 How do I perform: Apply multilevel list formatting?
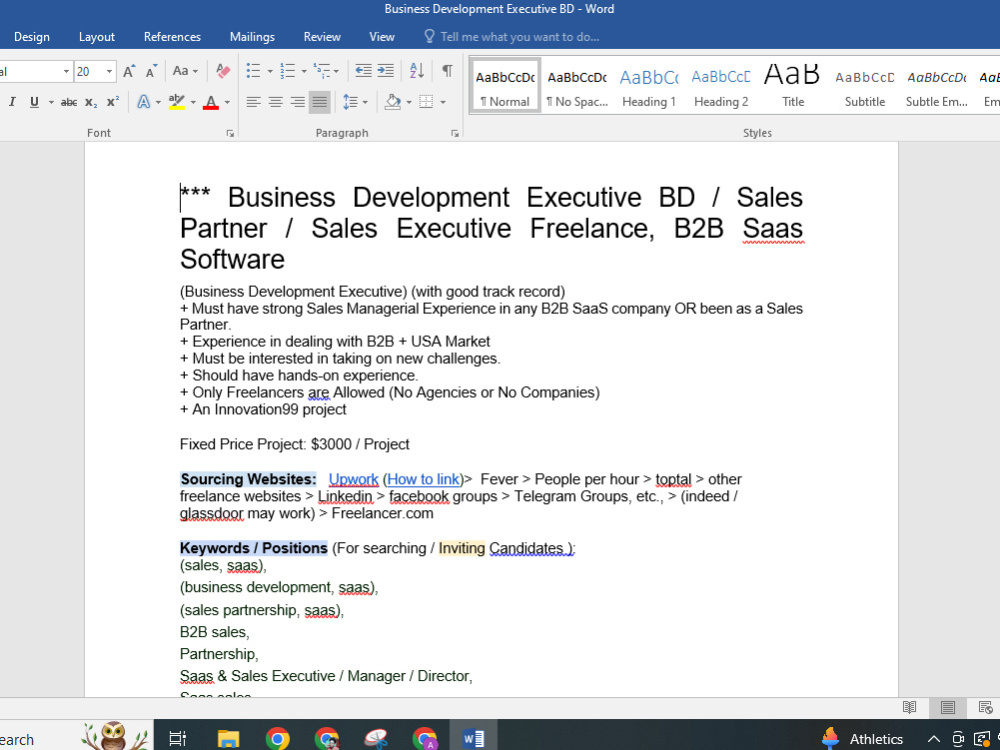323,71
